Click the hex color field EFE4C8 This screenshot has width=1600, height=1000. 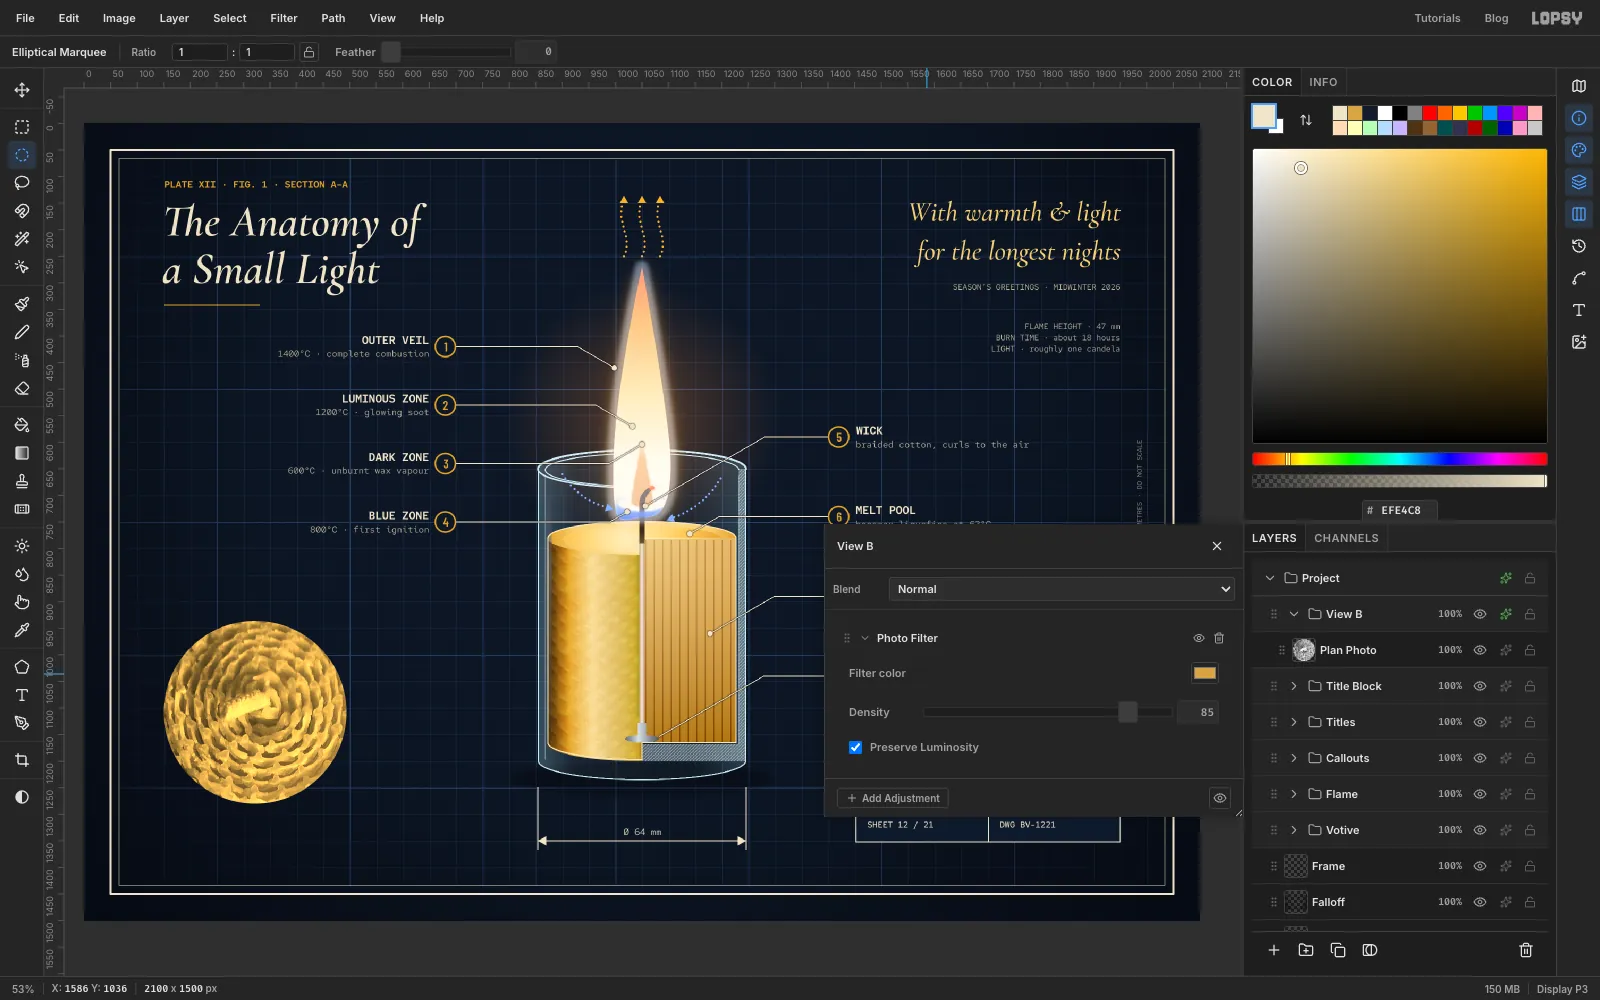pyautogui.click(x=1400, y=510)
